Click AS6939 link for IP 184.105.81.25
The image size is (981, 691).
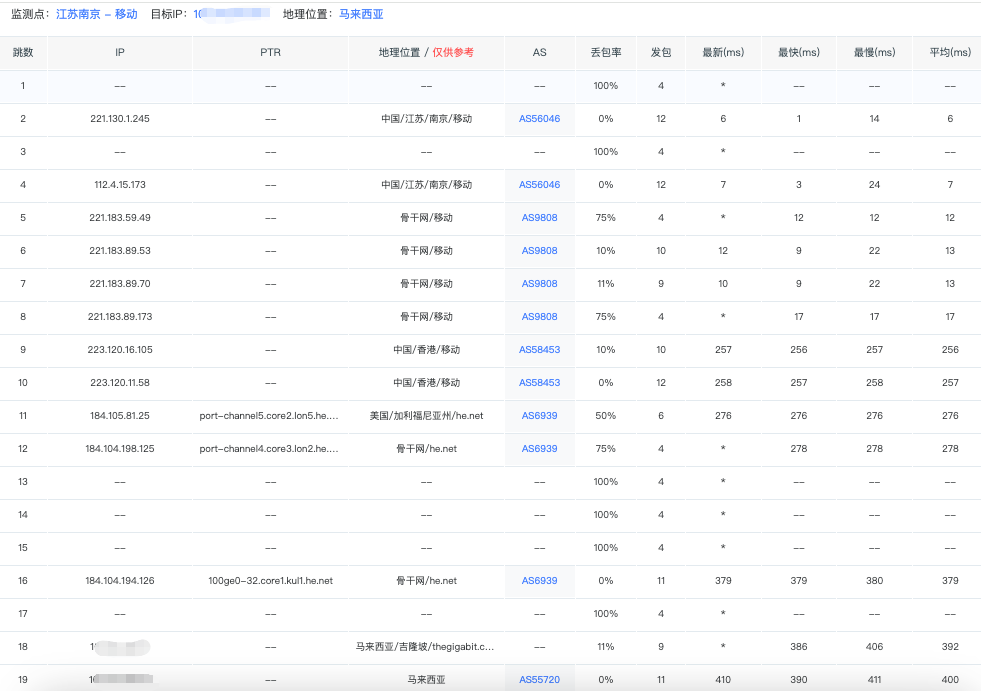point(539,416)
